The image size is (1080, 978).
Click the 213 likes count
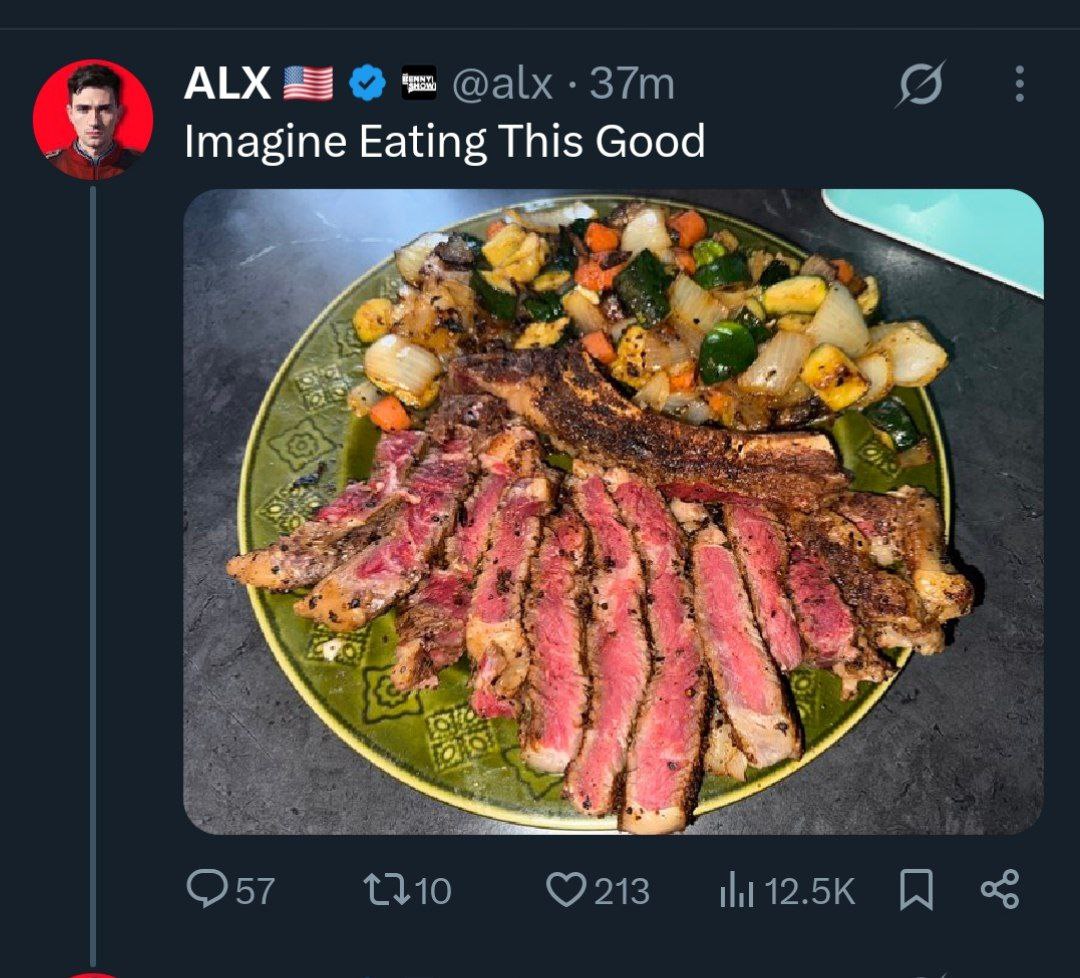click(x=622, y=890)
